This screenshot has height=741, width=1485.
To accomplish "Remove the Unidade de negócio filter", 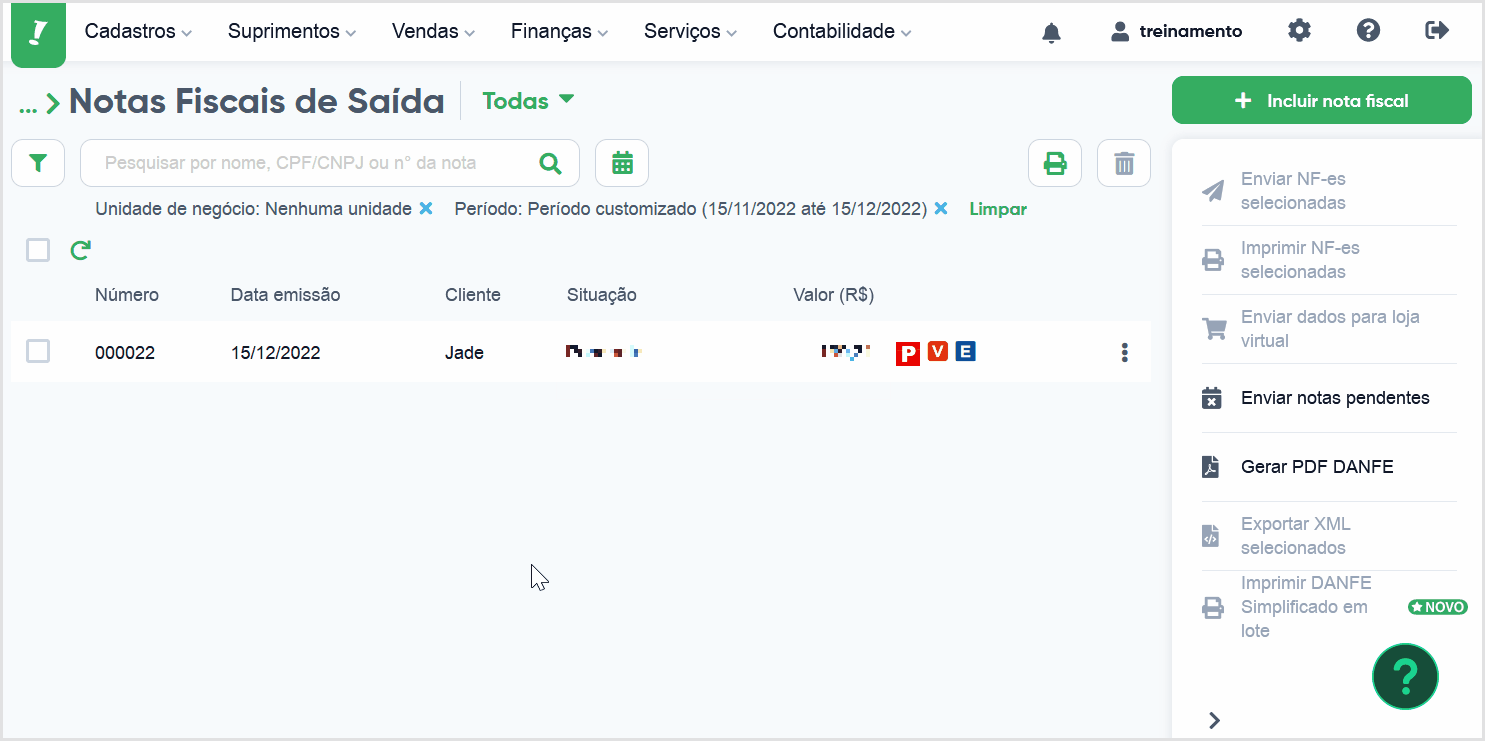I will tap(426, 209).
